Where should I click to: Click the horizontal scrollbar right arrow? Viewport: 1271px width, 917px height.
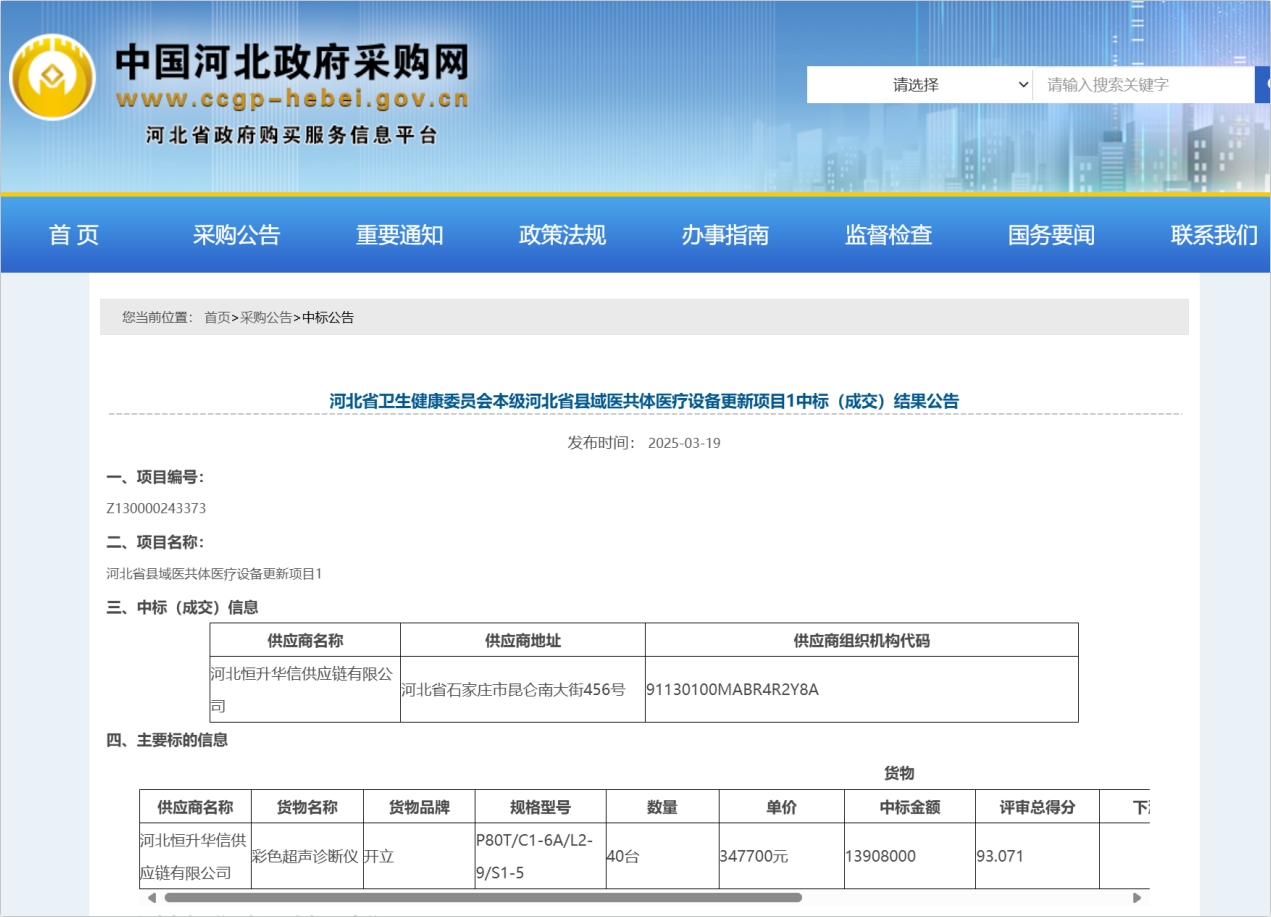pyautogui.click(x=1137, y=897)
